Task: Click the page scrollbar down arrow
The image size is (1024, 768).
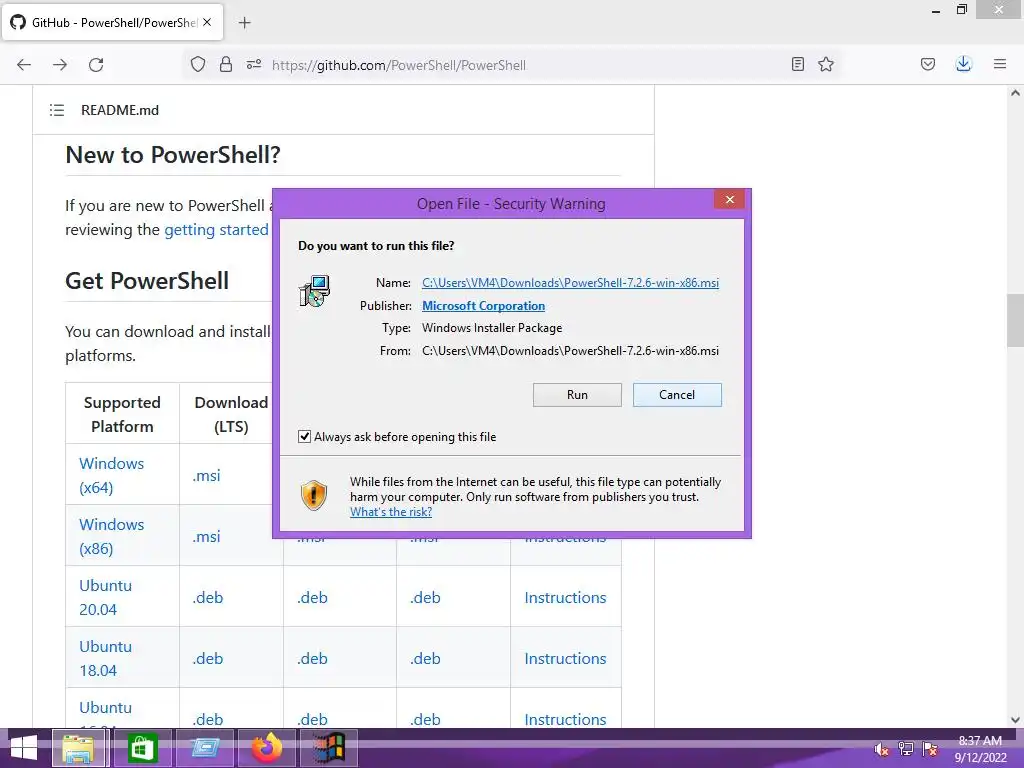Action: 1015,720
